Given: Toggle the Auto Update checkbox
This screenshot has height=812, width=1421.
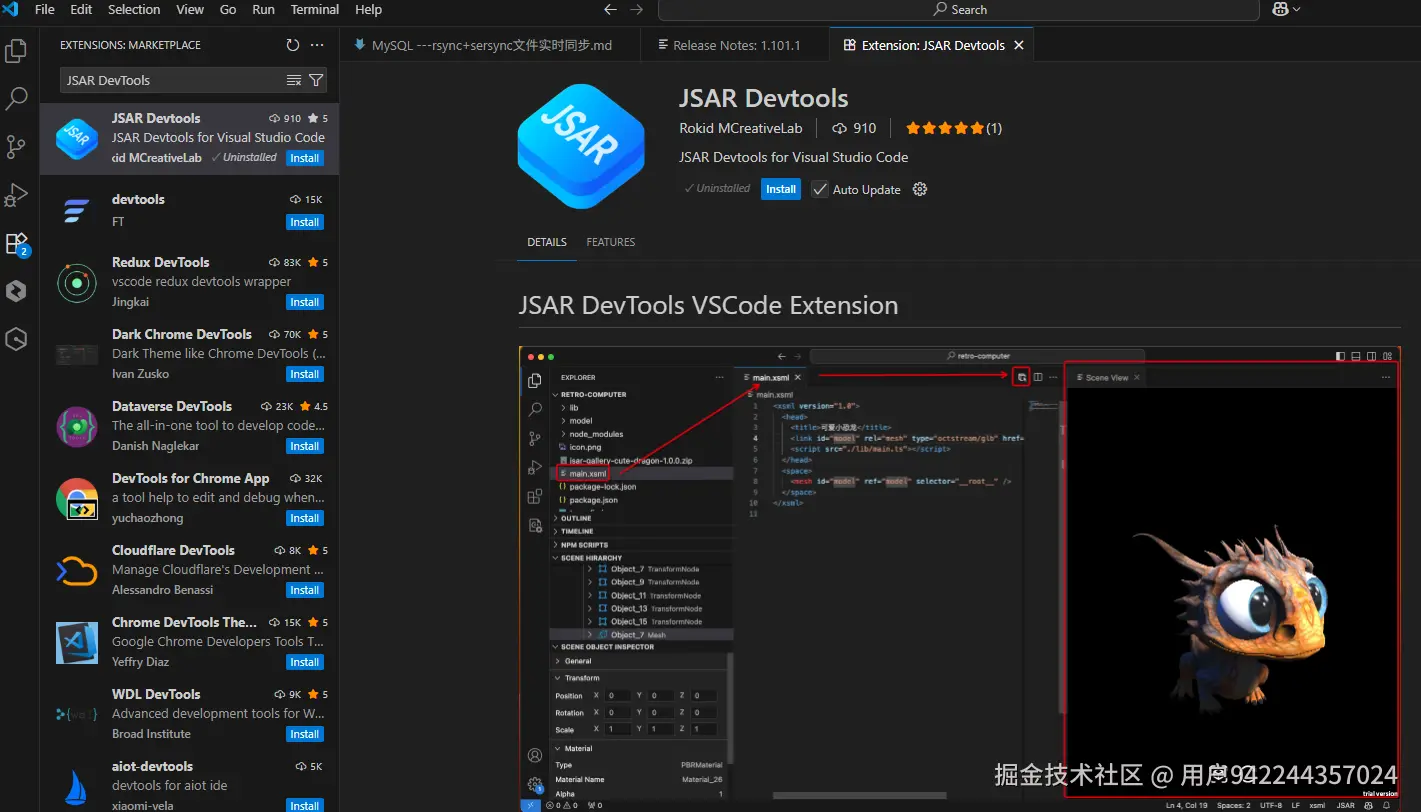Looking at the screenshot, I should point(820,189).
